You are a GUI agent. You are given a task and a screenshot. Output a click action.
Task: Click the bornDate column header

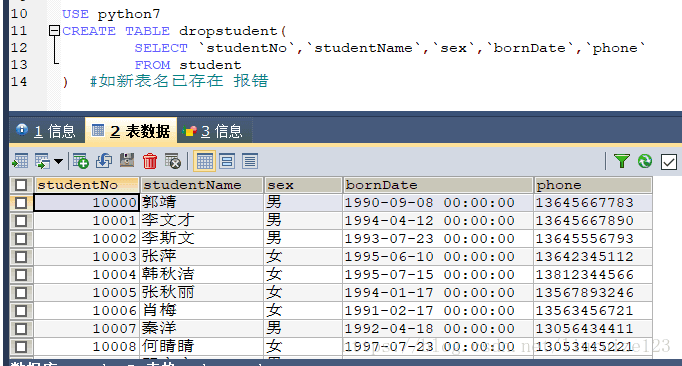pos(438,185)
